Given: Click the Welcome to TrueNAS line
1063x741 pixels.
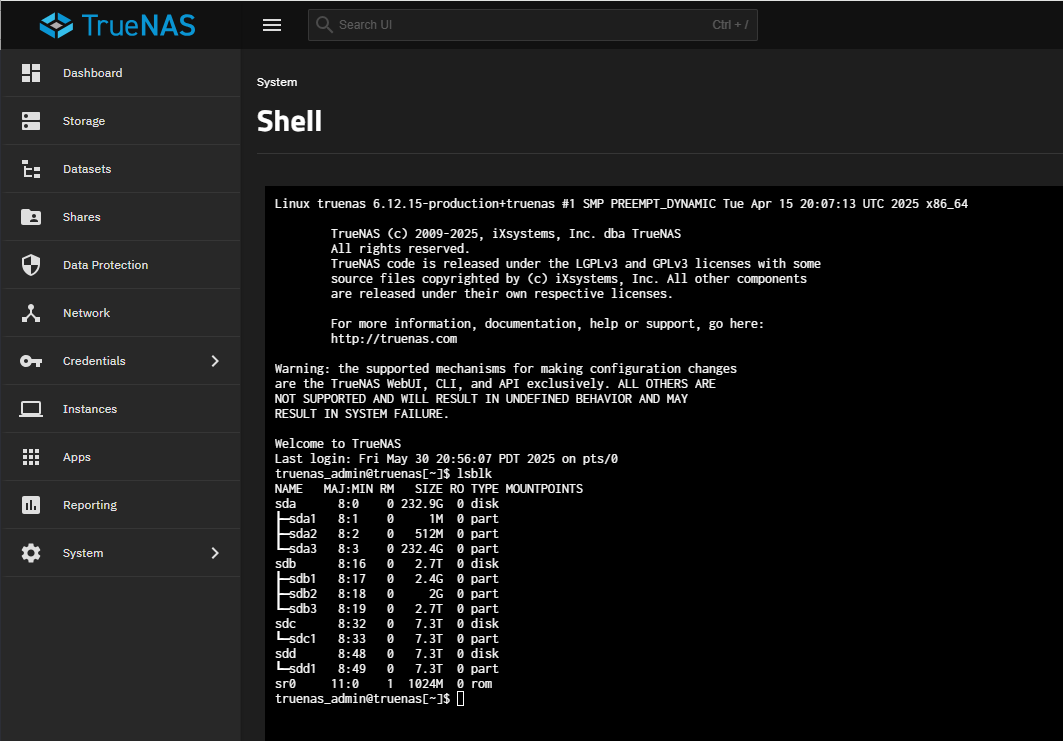Looking at the screenshot, I should coord(338,444).
